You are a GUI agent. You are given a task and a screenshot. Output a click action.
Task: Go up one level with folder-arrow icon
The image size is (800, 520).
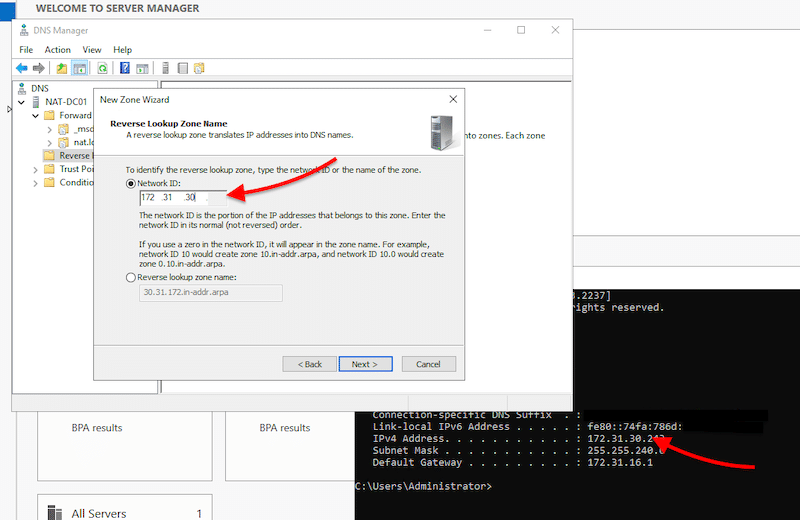click(62, 68)
